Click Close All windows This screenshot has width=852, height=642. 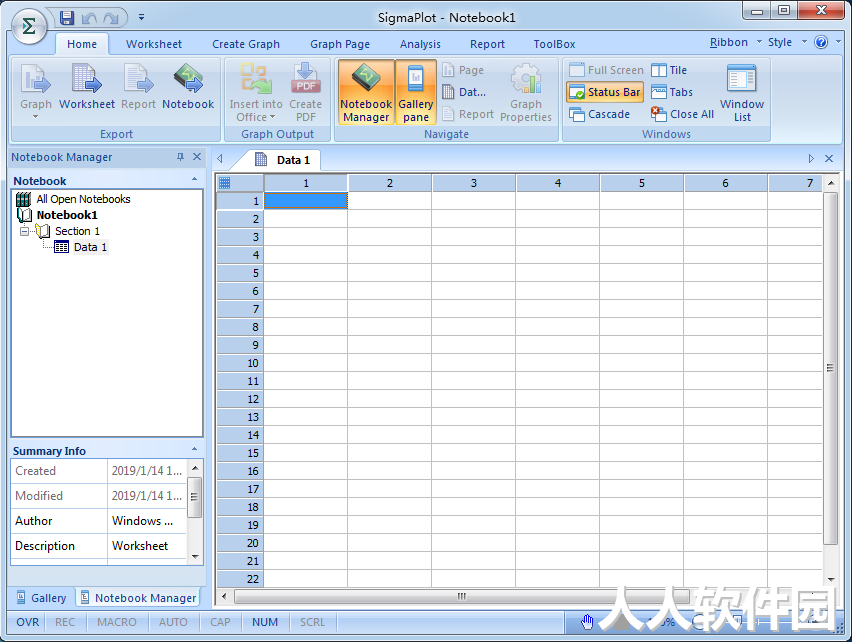tap(682, 114)
